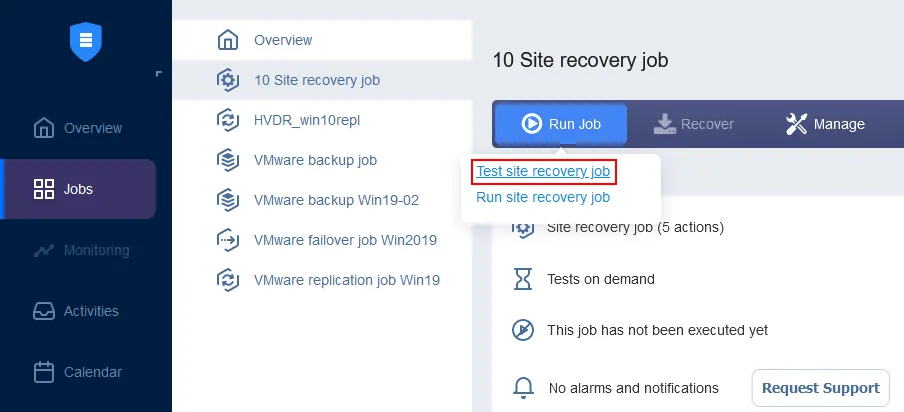Open the Manage menu
Image resolution: width=904 pixels, height=412 pixels.
825,124
